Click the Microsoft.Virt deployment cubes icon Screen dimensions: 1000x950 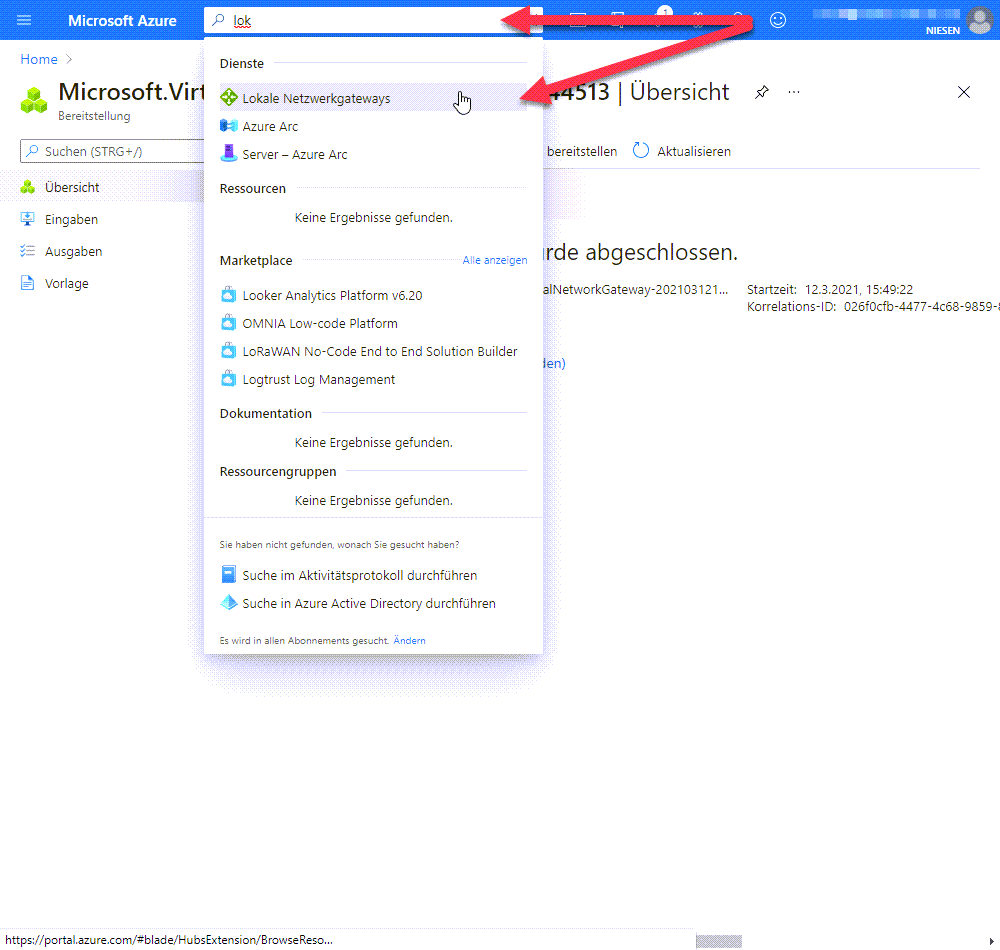click(x=34, y=101)
